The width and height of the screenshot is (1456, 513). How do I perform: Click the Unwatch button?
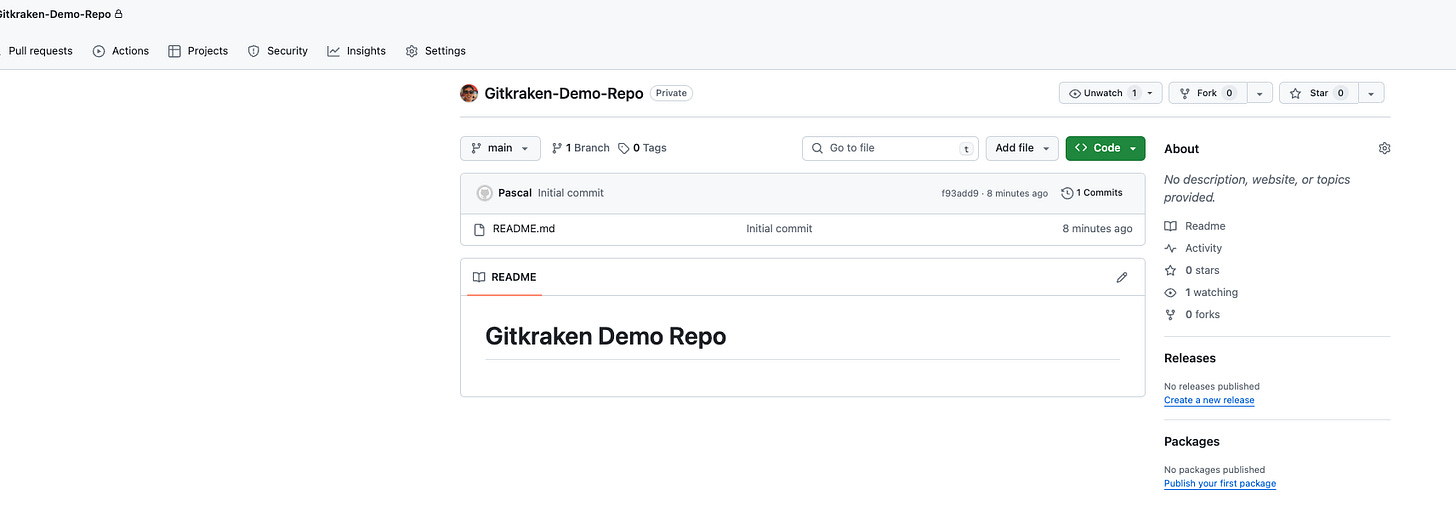pos(1110,93)
